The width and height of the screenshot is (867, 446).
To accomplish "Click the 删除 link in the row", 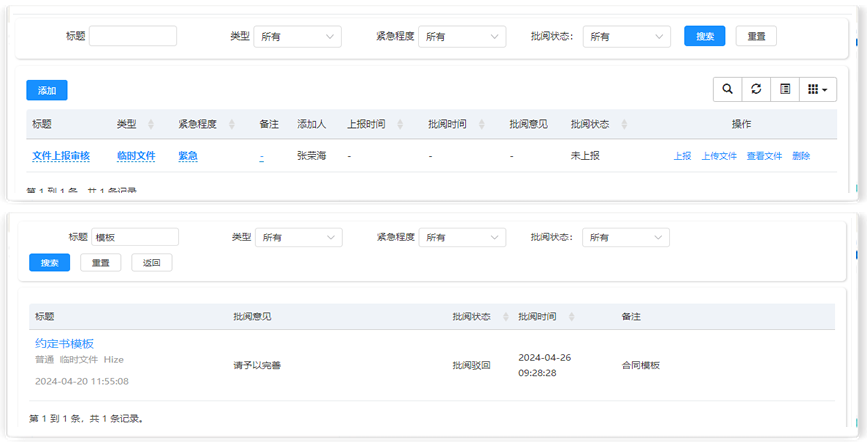I will (801, 156).
